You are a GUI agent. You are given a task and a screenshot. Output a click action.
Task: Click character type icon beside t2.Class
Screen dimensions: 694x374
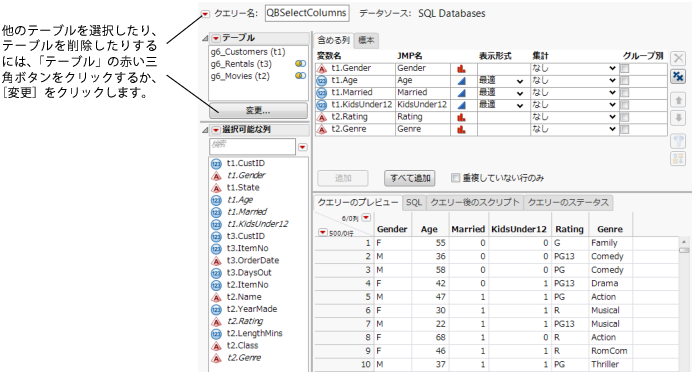point(216,346)
